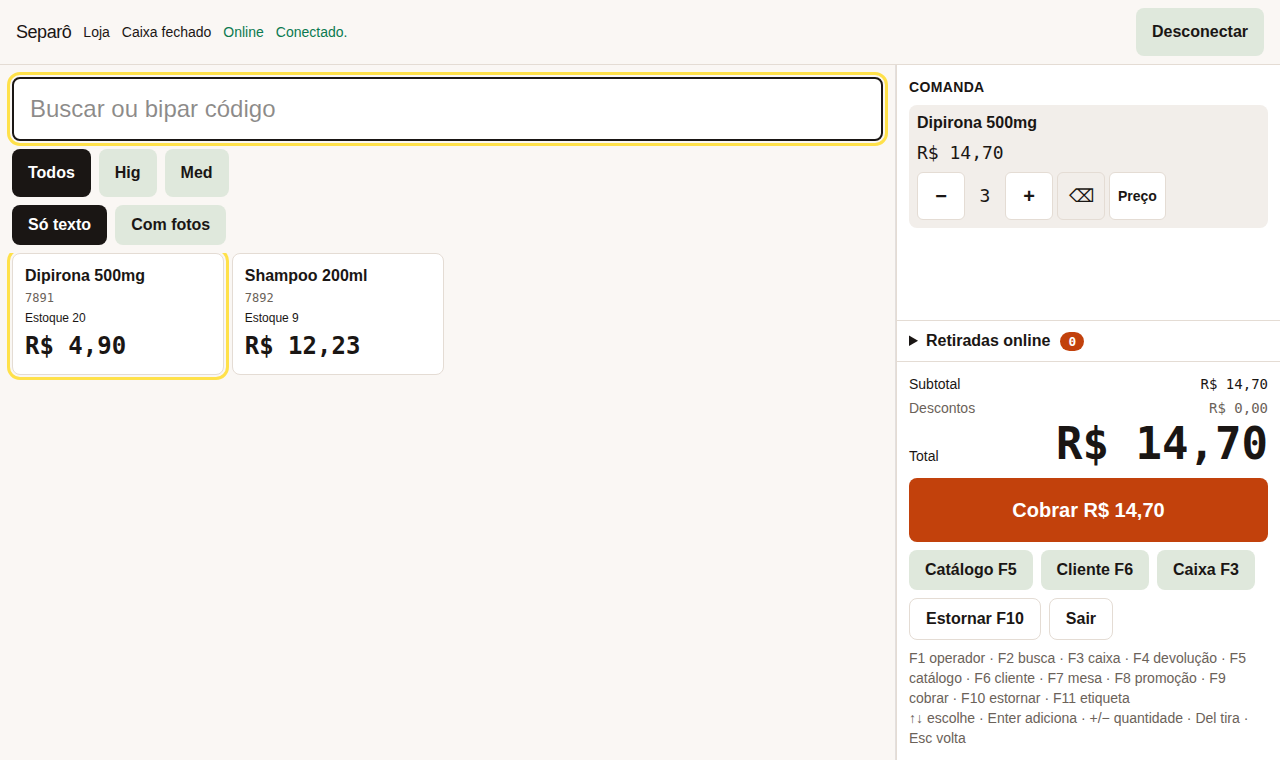Click the Loja label in header
Image resolution: width=1280 pixels, height=760 pixels.
97,32
